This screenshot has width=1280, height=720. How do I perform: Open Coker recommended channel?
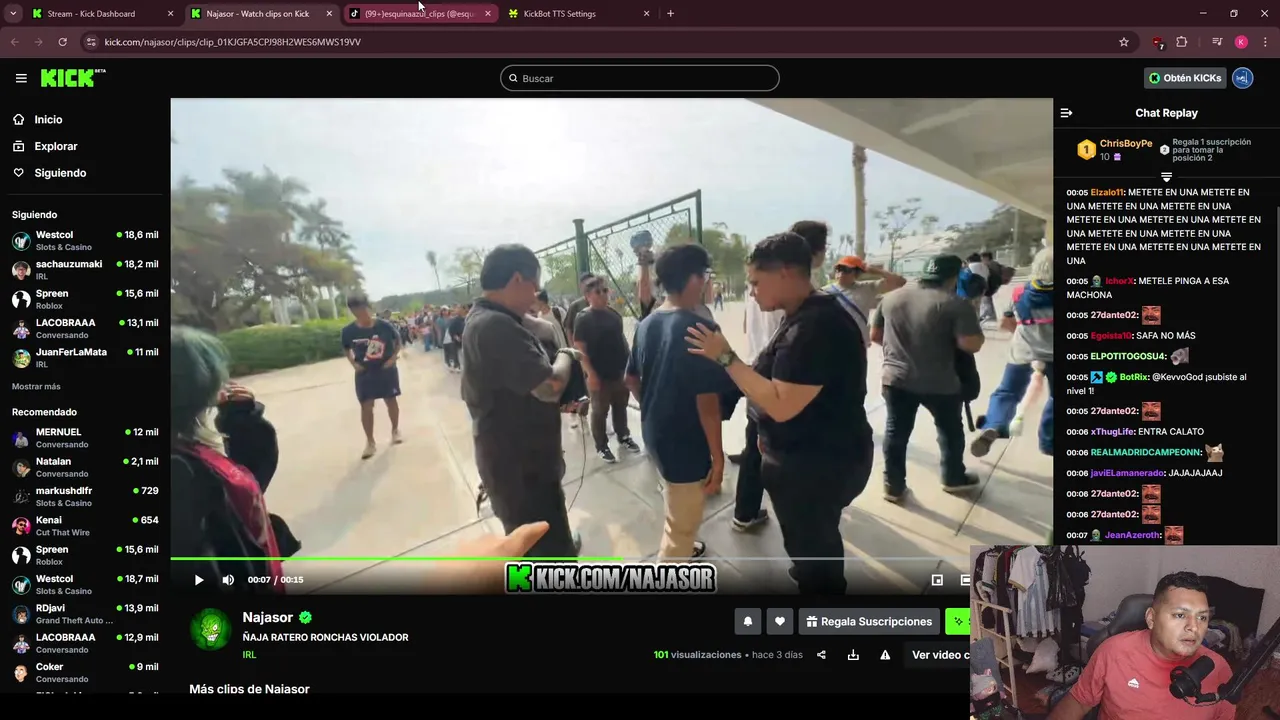pos(85,672)
